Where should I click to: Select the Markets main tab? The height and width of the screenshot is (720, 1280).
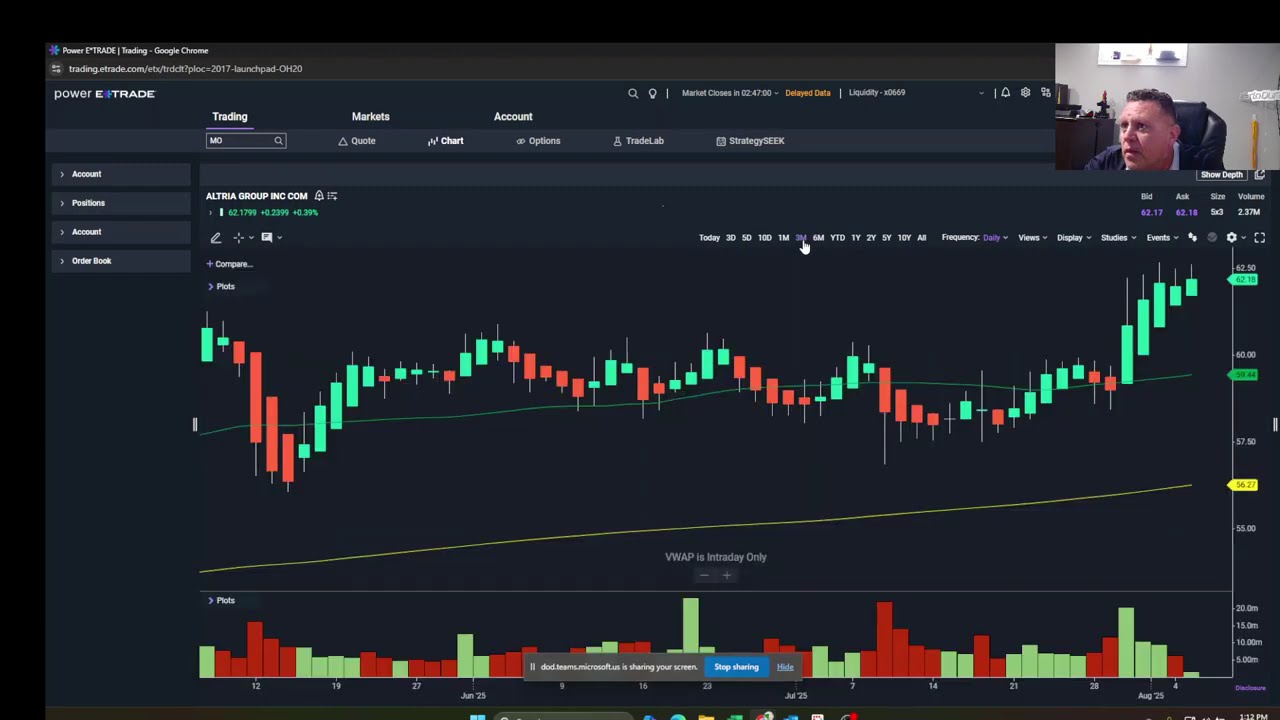coord(371,117)
